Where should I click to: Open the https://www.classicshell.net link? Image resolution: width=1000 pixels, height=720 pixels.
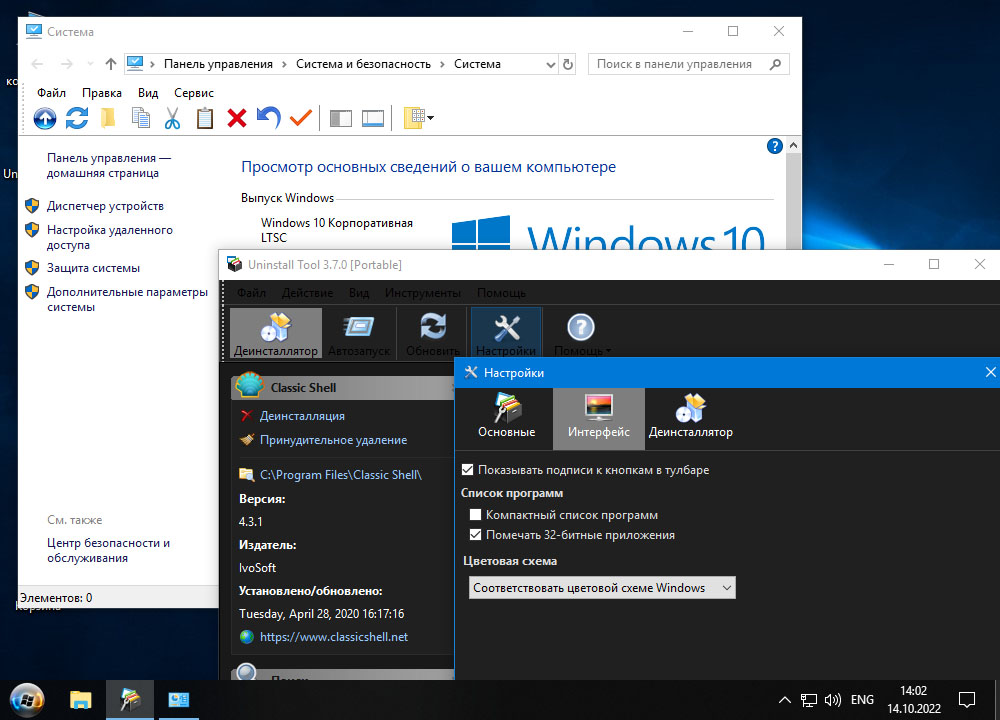334,637
